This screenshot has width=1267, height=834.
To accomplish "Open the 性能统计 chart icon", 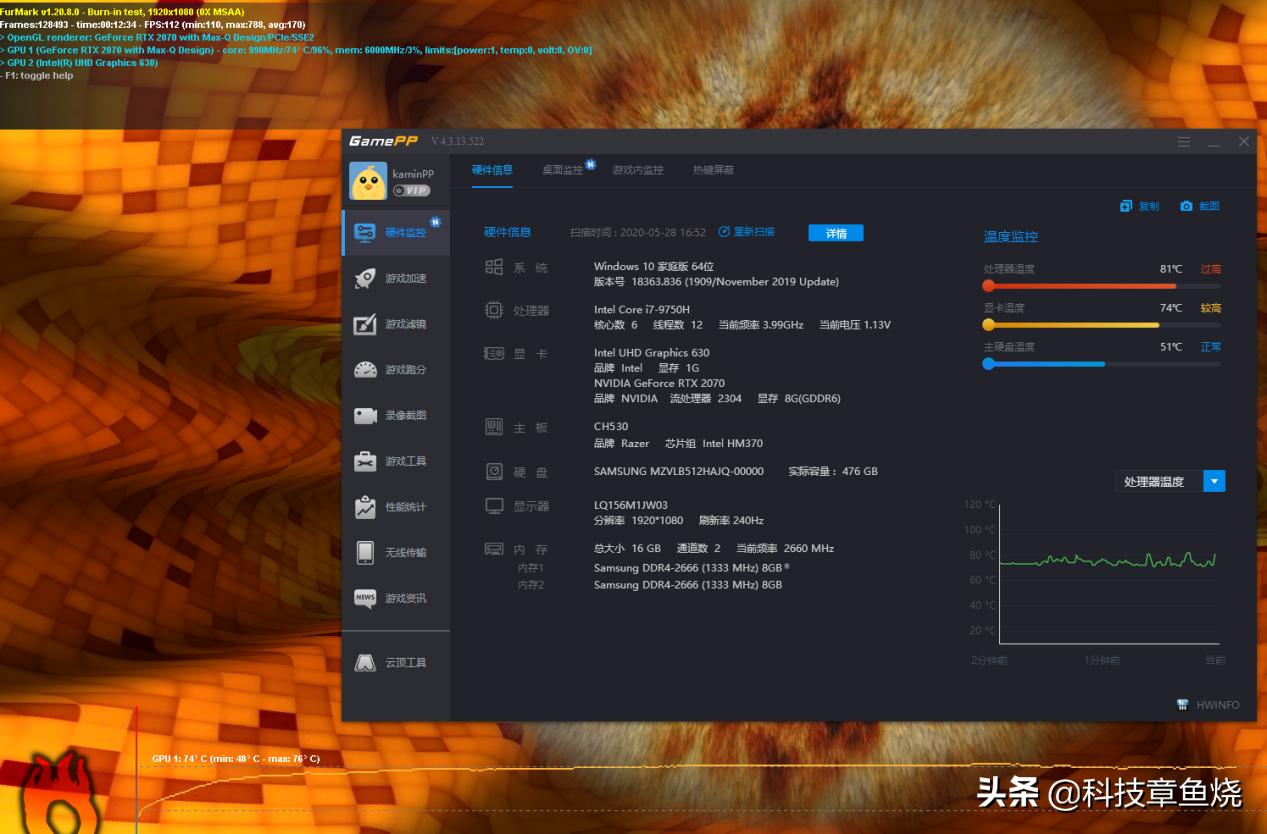I will click(365, 507).
